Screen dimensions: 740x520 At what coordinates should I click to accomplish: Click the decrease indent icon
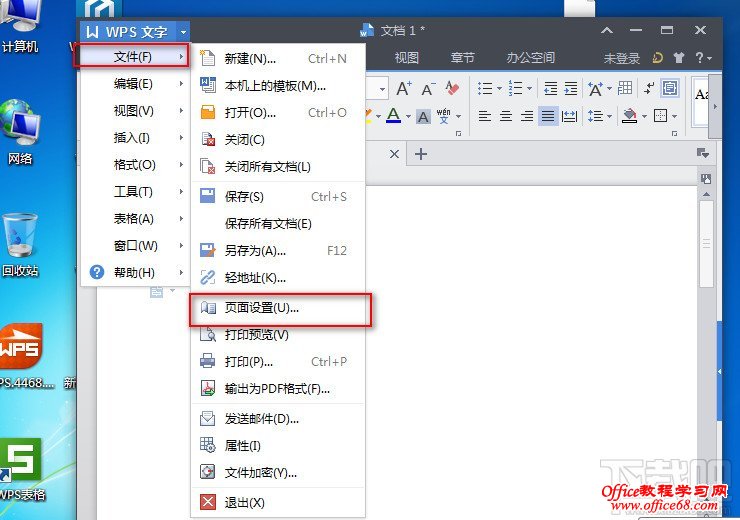pyautogui.click(x=550, y=88)
